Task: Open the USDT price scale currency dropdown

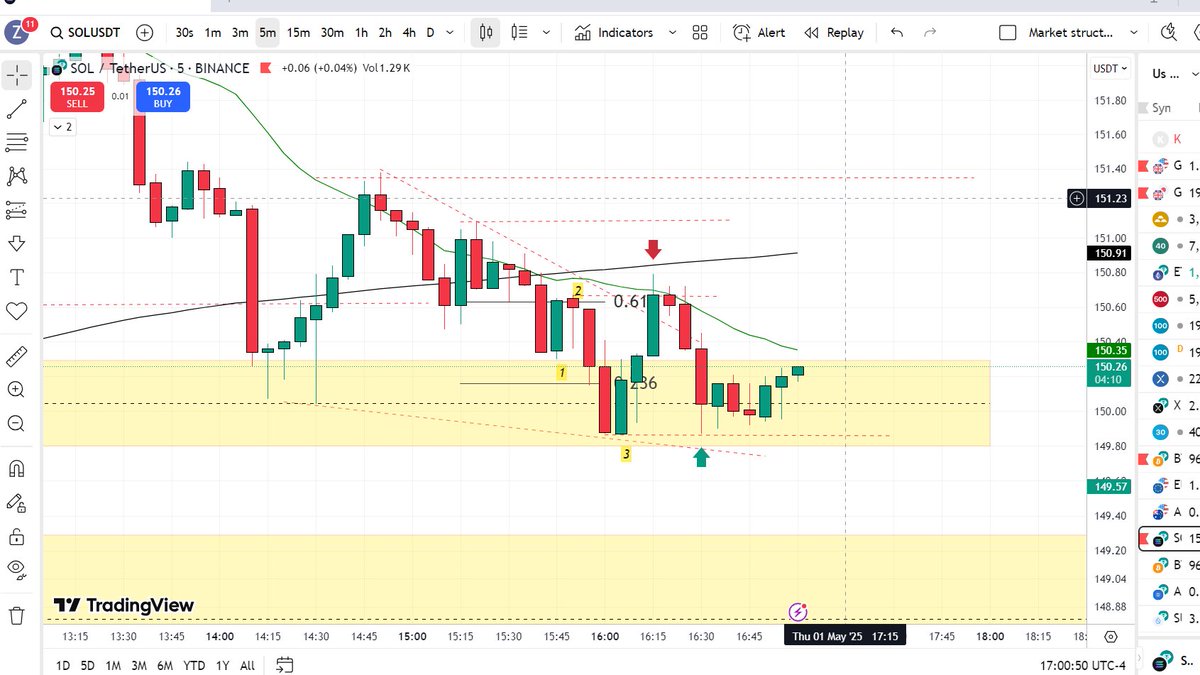Action: [x=1110, y=69]
